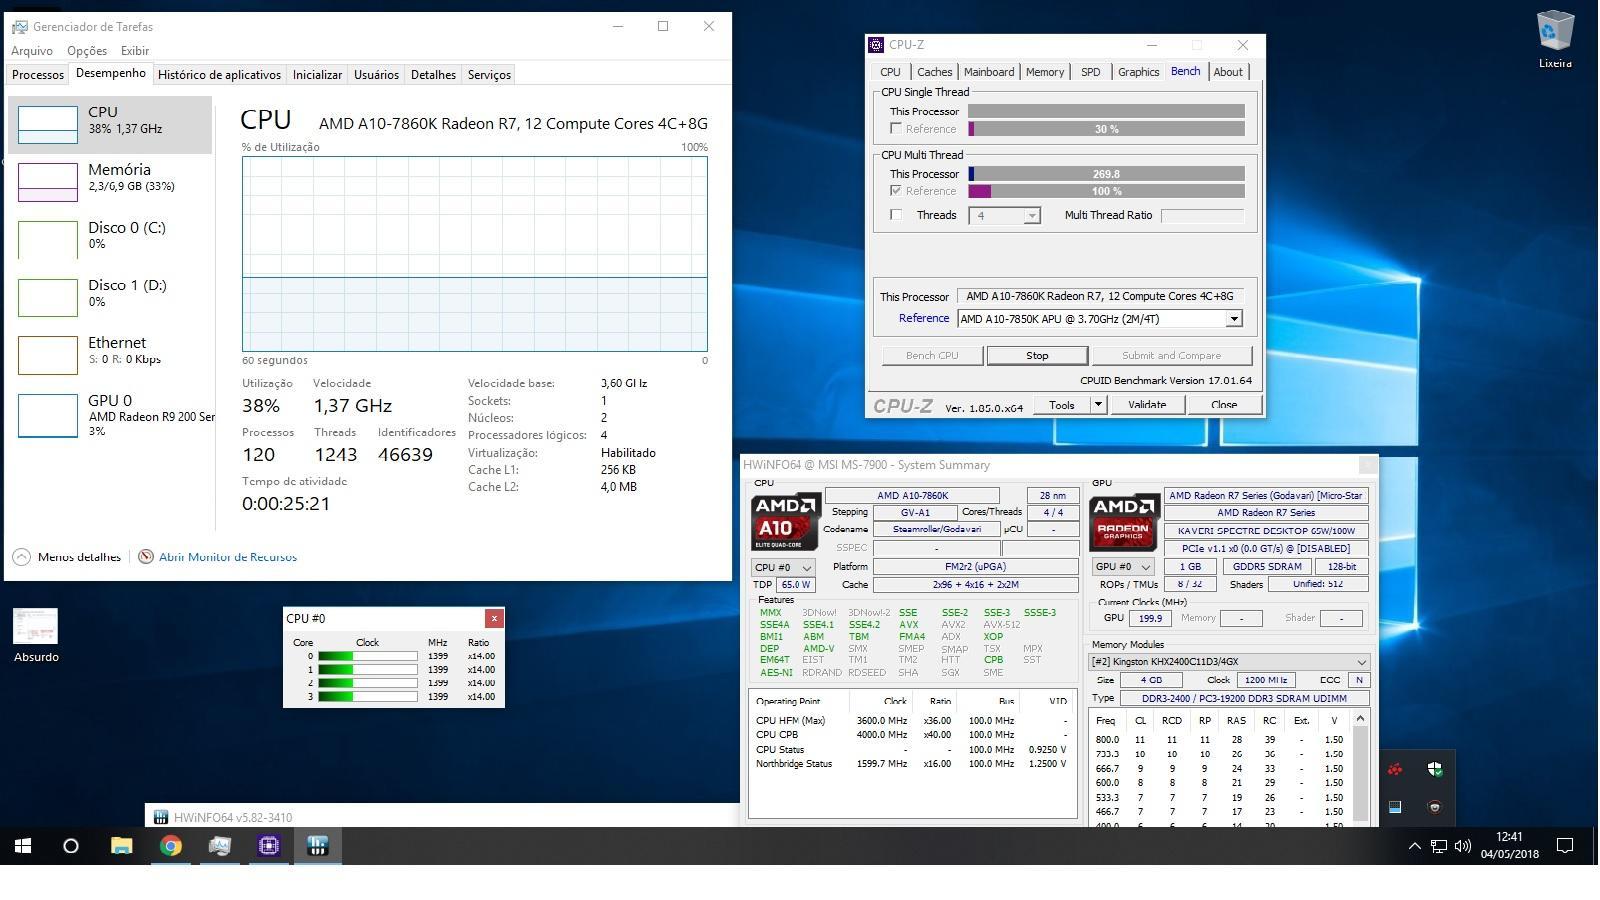This screenshot has height=900, width=1600.
Task: Open Cortana search circle on taskbar
Action: [x=70, y=846]
